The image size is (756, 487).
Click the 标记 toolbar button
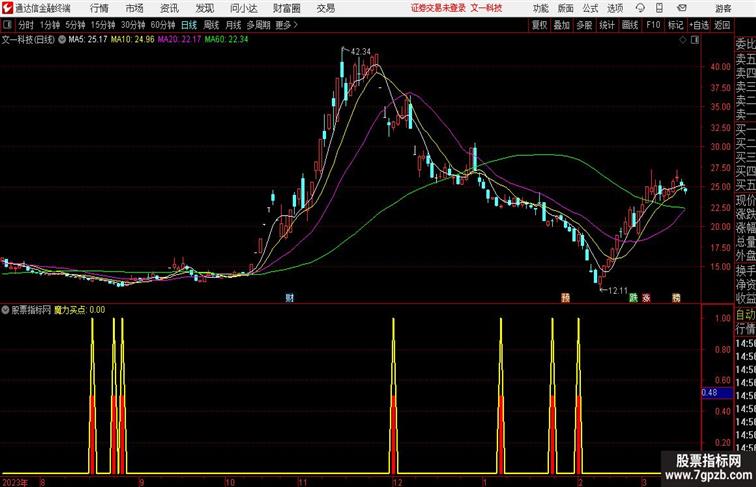pos(675,25)
